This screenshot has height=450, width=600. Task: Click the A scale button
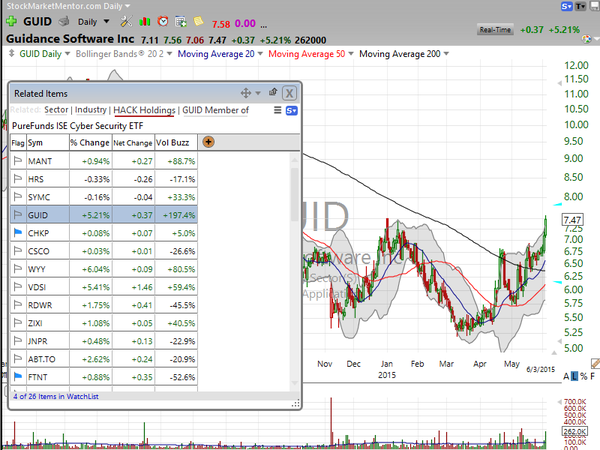tap(566, 376)
